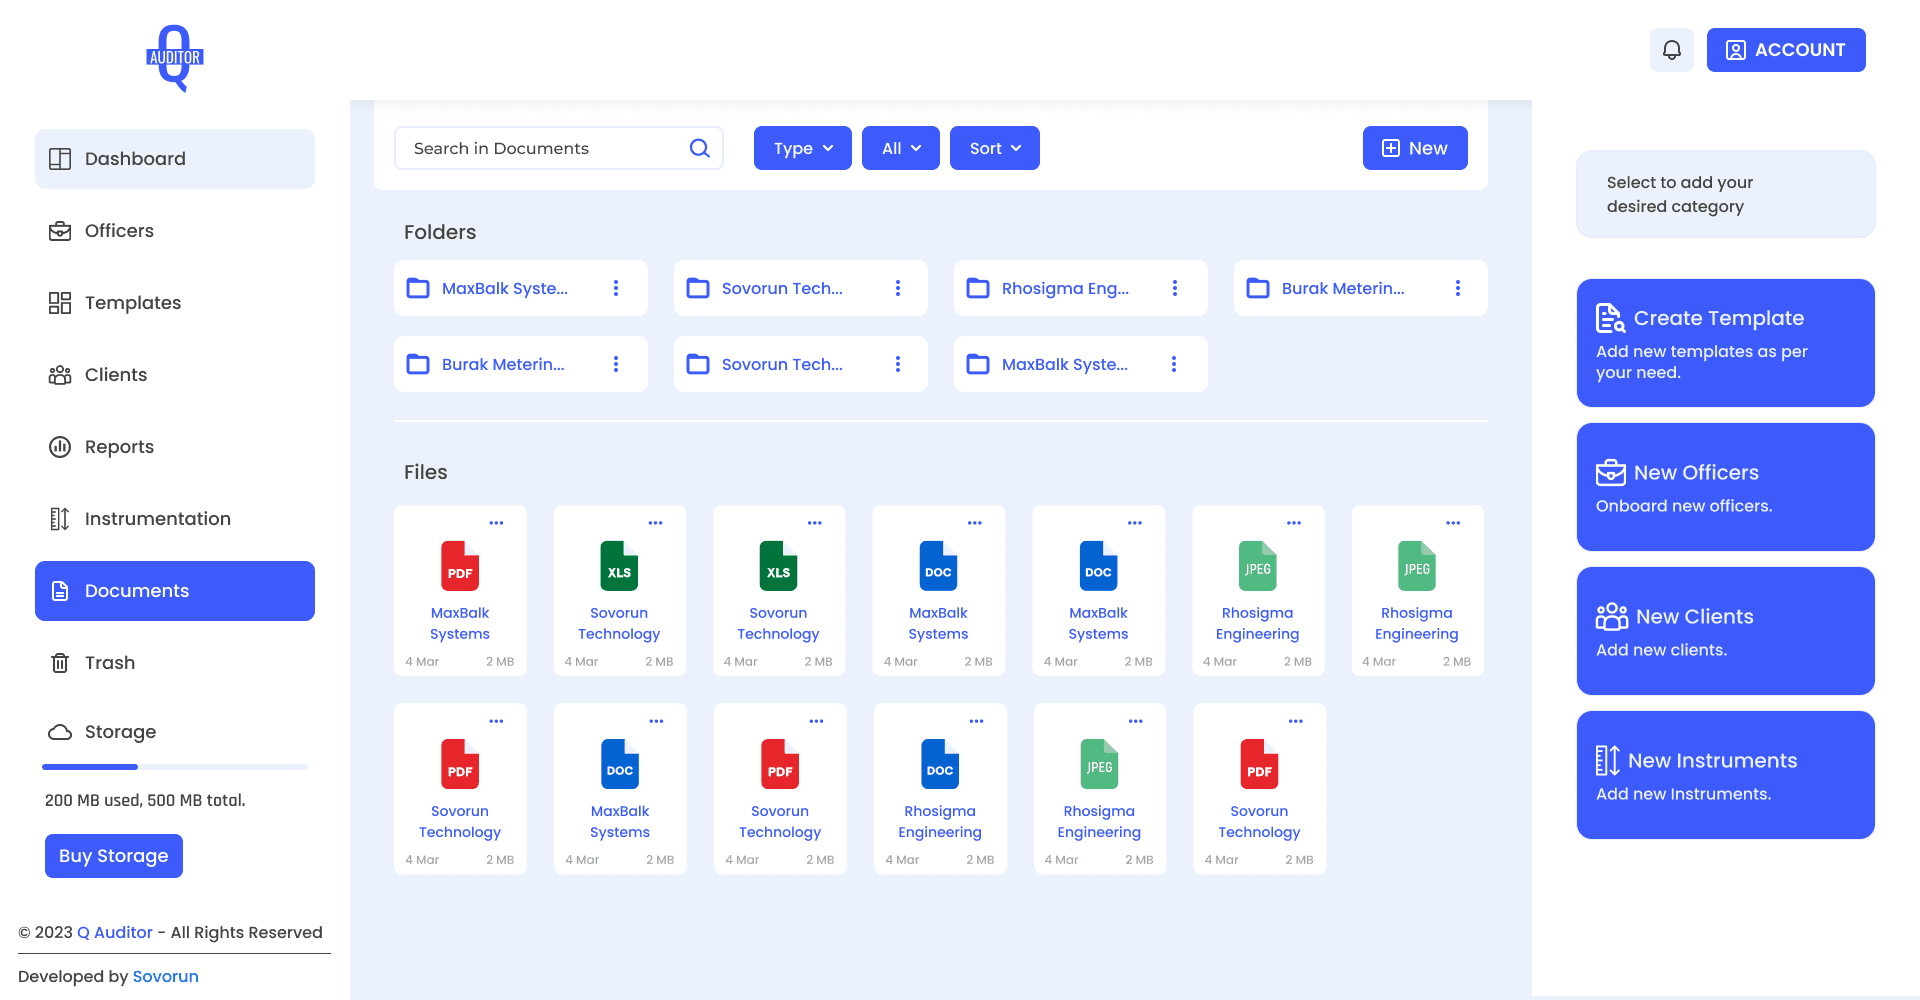This screenshot has height=1000, width=1920.
Task: Open more options on second-row MaxBalk Systems DOC
Action: [656, 721]
